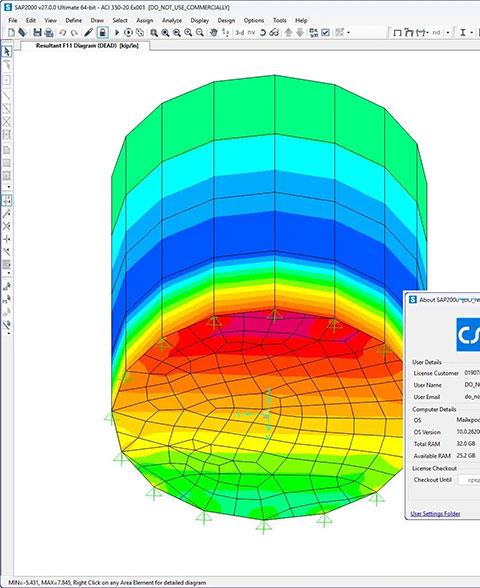The height and width of the screenshot is (588, 480).
Task: Open the Help menu
Action: (301, 20)
